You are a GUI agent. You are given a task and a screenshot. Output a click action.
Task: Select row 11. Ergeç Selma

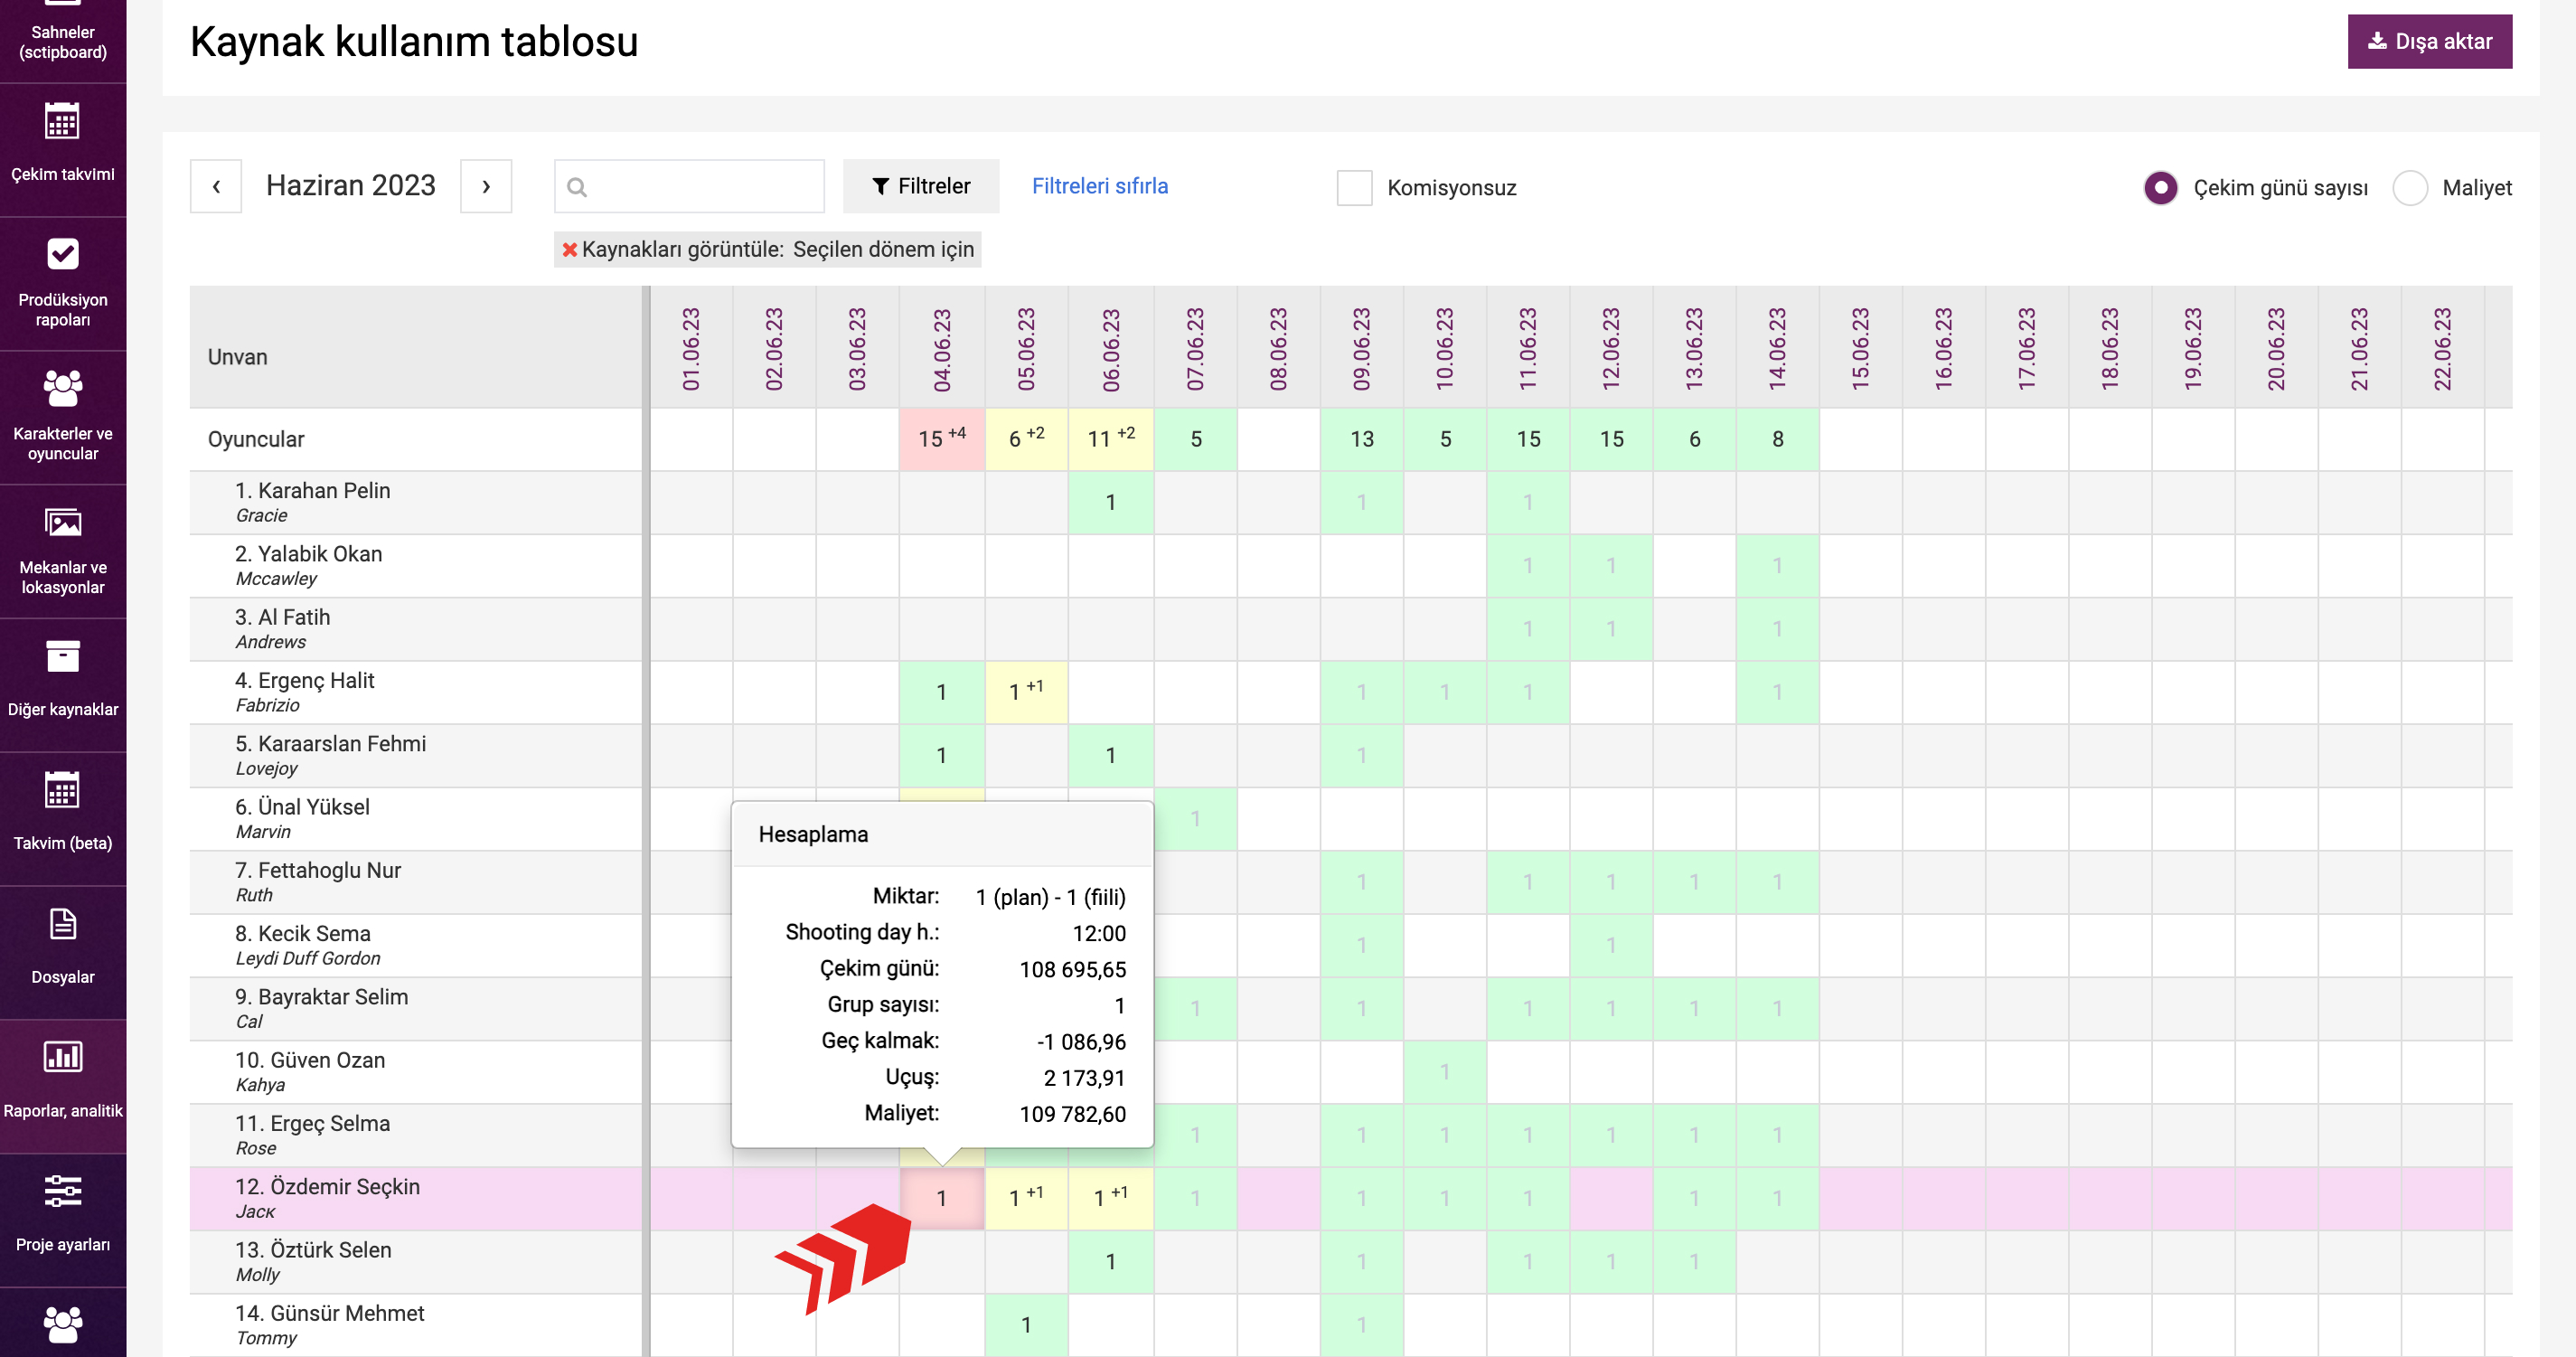[415, 1135]
